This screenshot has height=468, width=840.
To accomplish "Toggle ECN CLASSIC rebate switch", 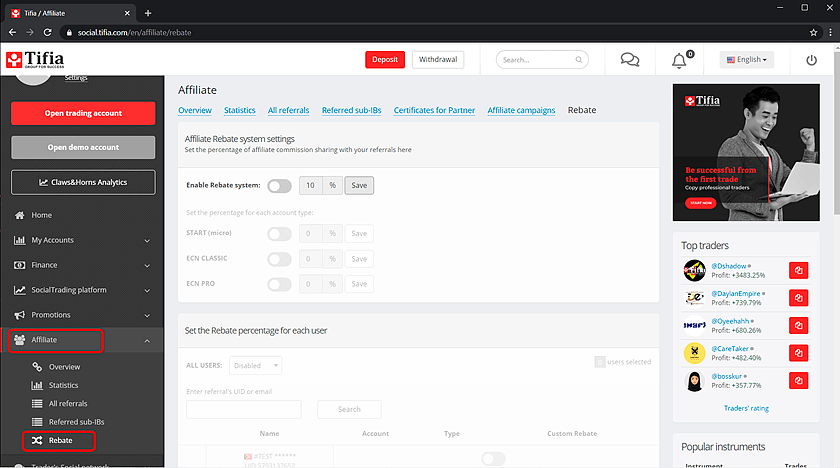I will click(x=279, y=259).
